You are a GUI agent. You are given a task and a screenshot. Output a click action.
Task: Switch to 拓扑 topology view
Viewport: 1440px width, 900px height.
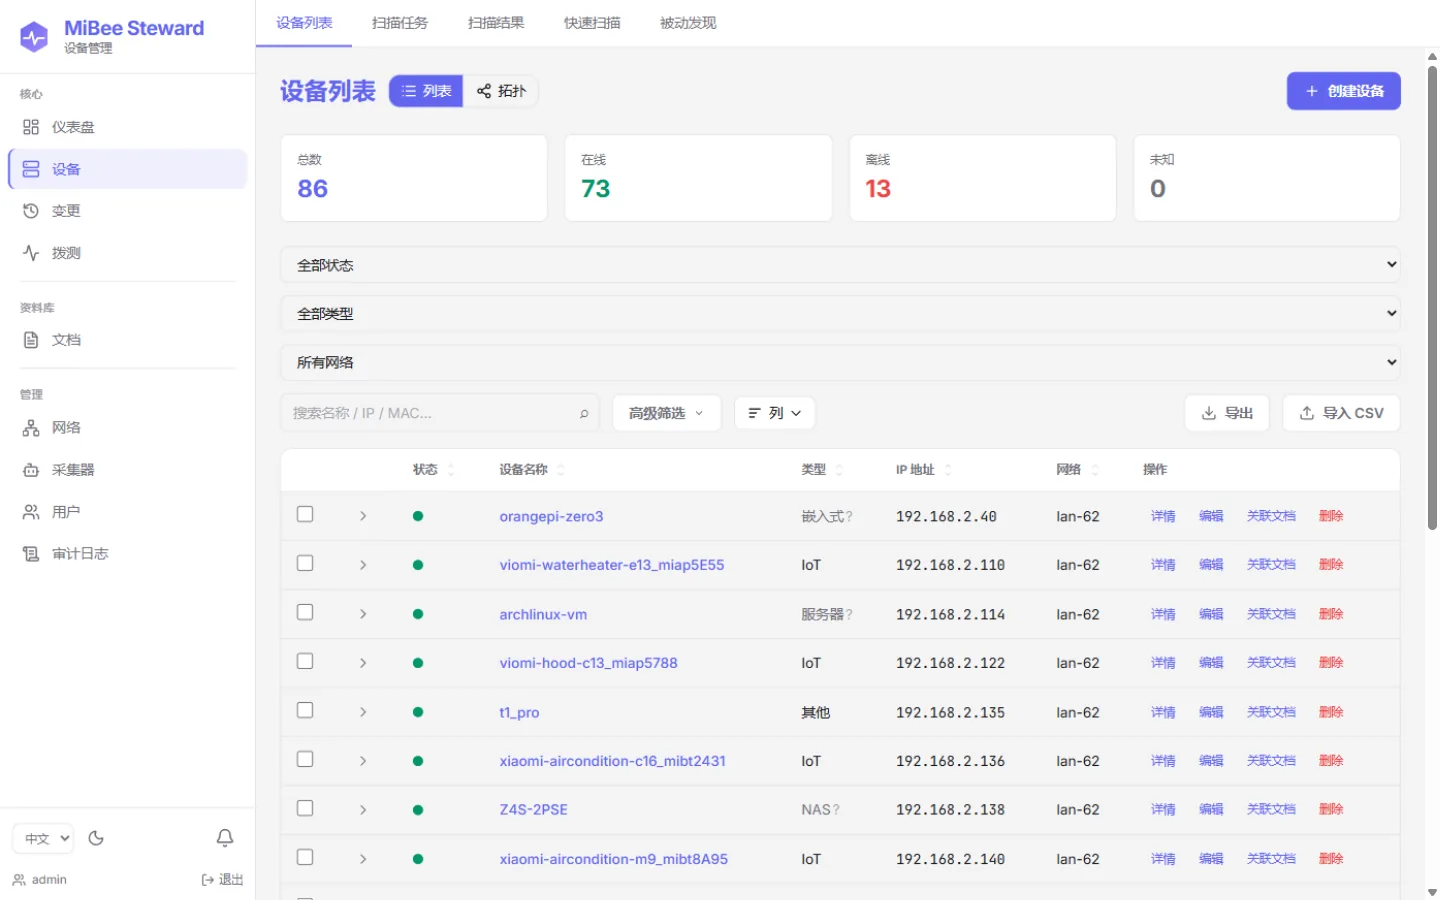pos(501,91)
